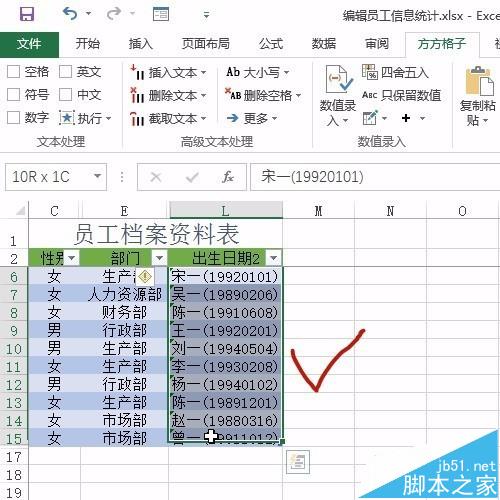Viewport: 500px width, 500px height.
Task: Click row header 12
Action: (14, 385)
